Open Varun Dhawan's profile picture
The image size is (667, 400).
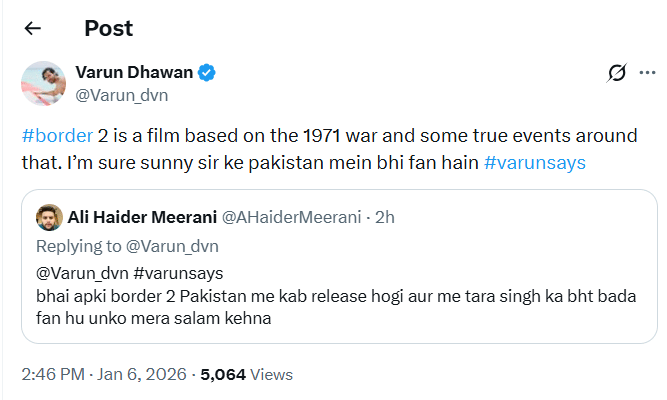tap(45, 83)
